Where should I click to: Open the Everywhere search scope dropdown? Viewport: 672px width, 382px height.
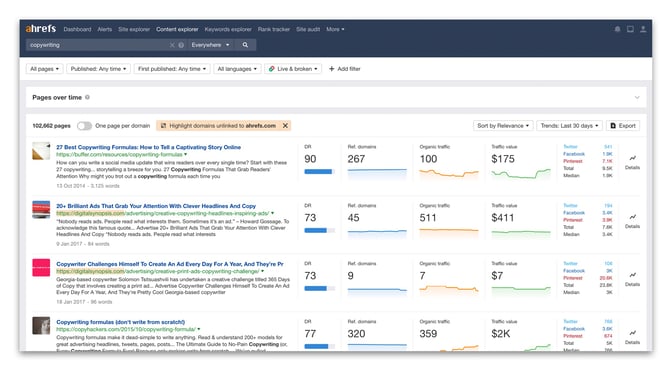[x=210, y=45]
